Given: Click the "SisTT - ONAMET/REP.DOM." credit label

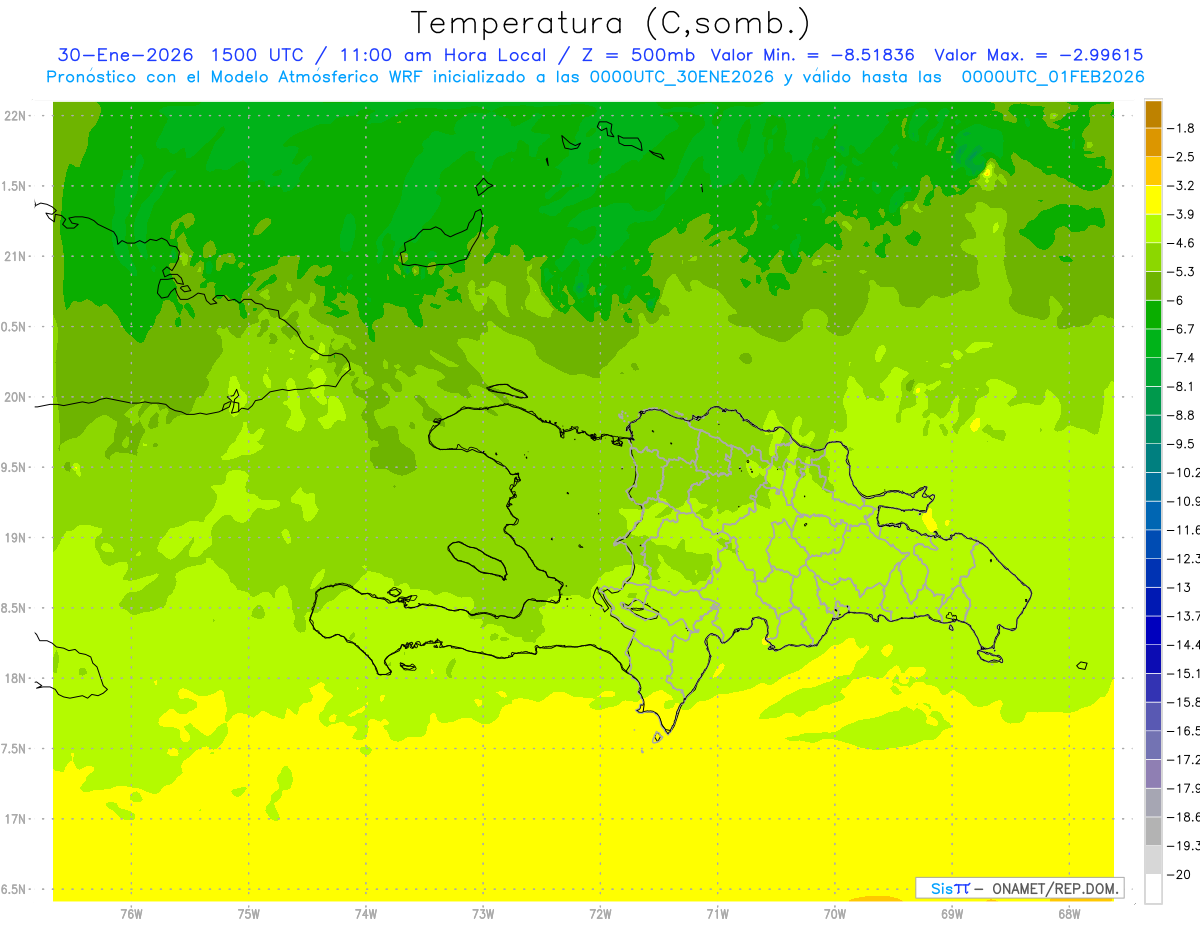Looking at the screenshot, I should pyautogui.click(x=1019, y=888).
